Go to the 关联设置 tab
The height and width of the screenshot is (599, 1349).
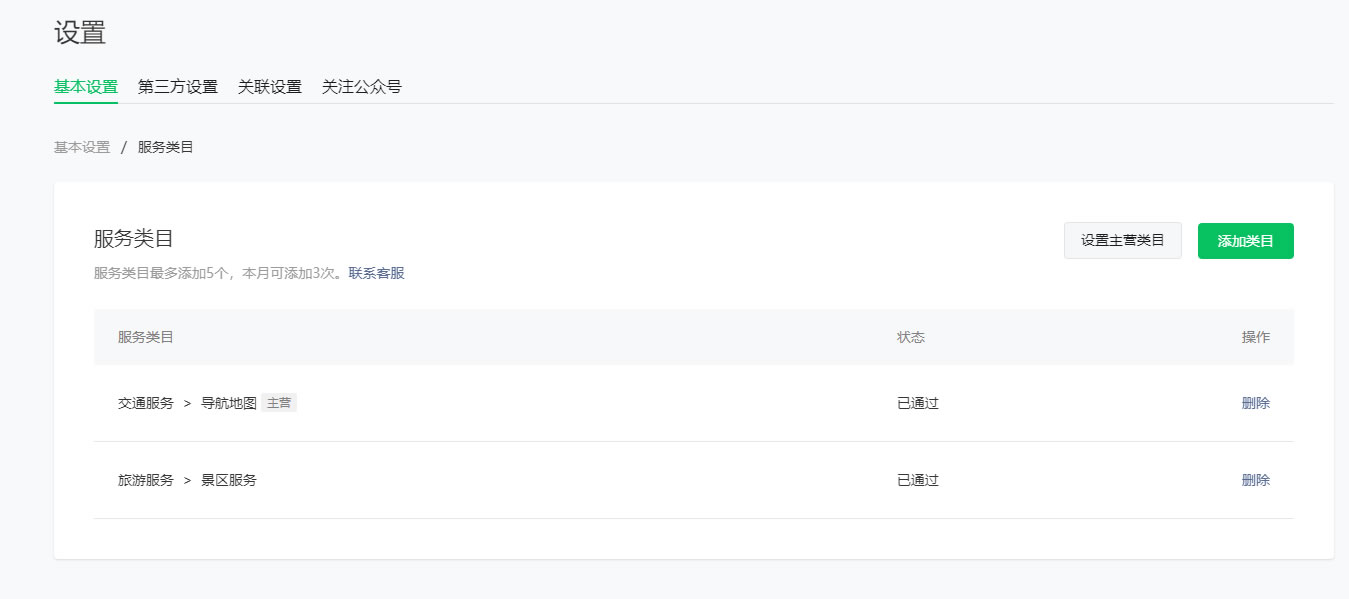click(270, 87)
